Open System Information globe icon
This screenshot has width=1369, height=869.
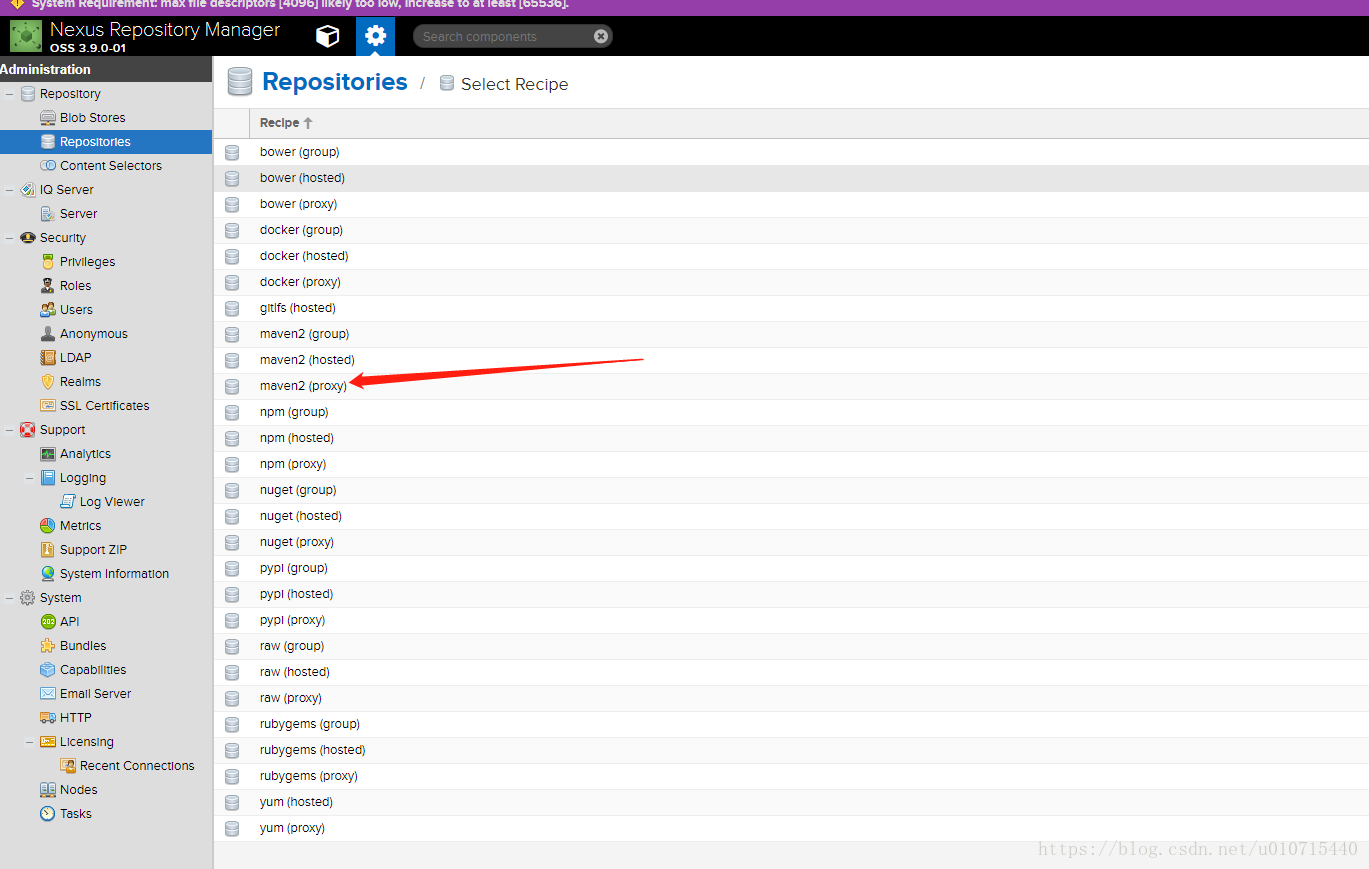[x=47, y=574]
